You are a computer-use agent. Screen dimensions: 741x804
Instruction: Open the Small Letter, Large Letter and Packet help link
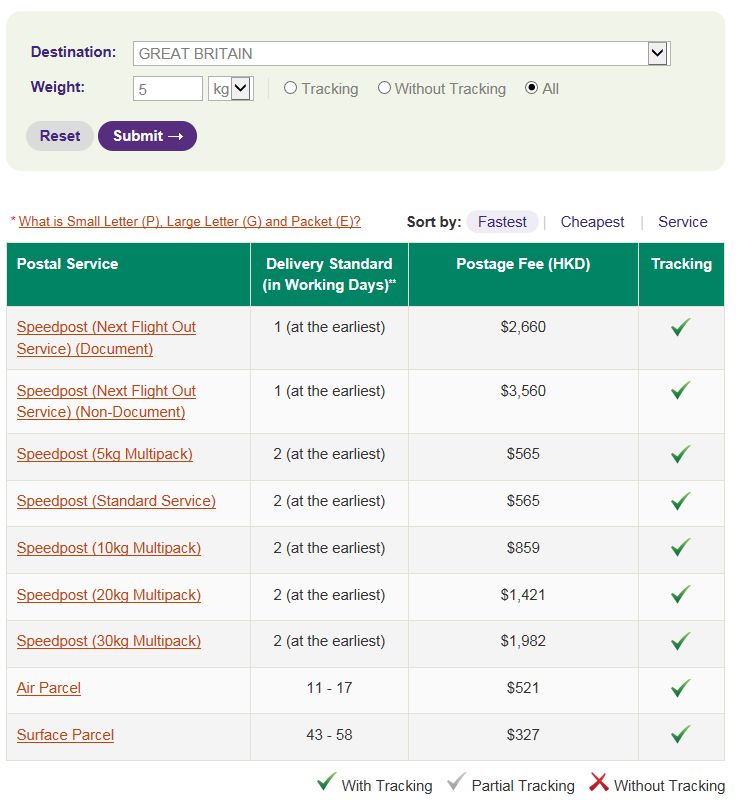tap(190, 222)
